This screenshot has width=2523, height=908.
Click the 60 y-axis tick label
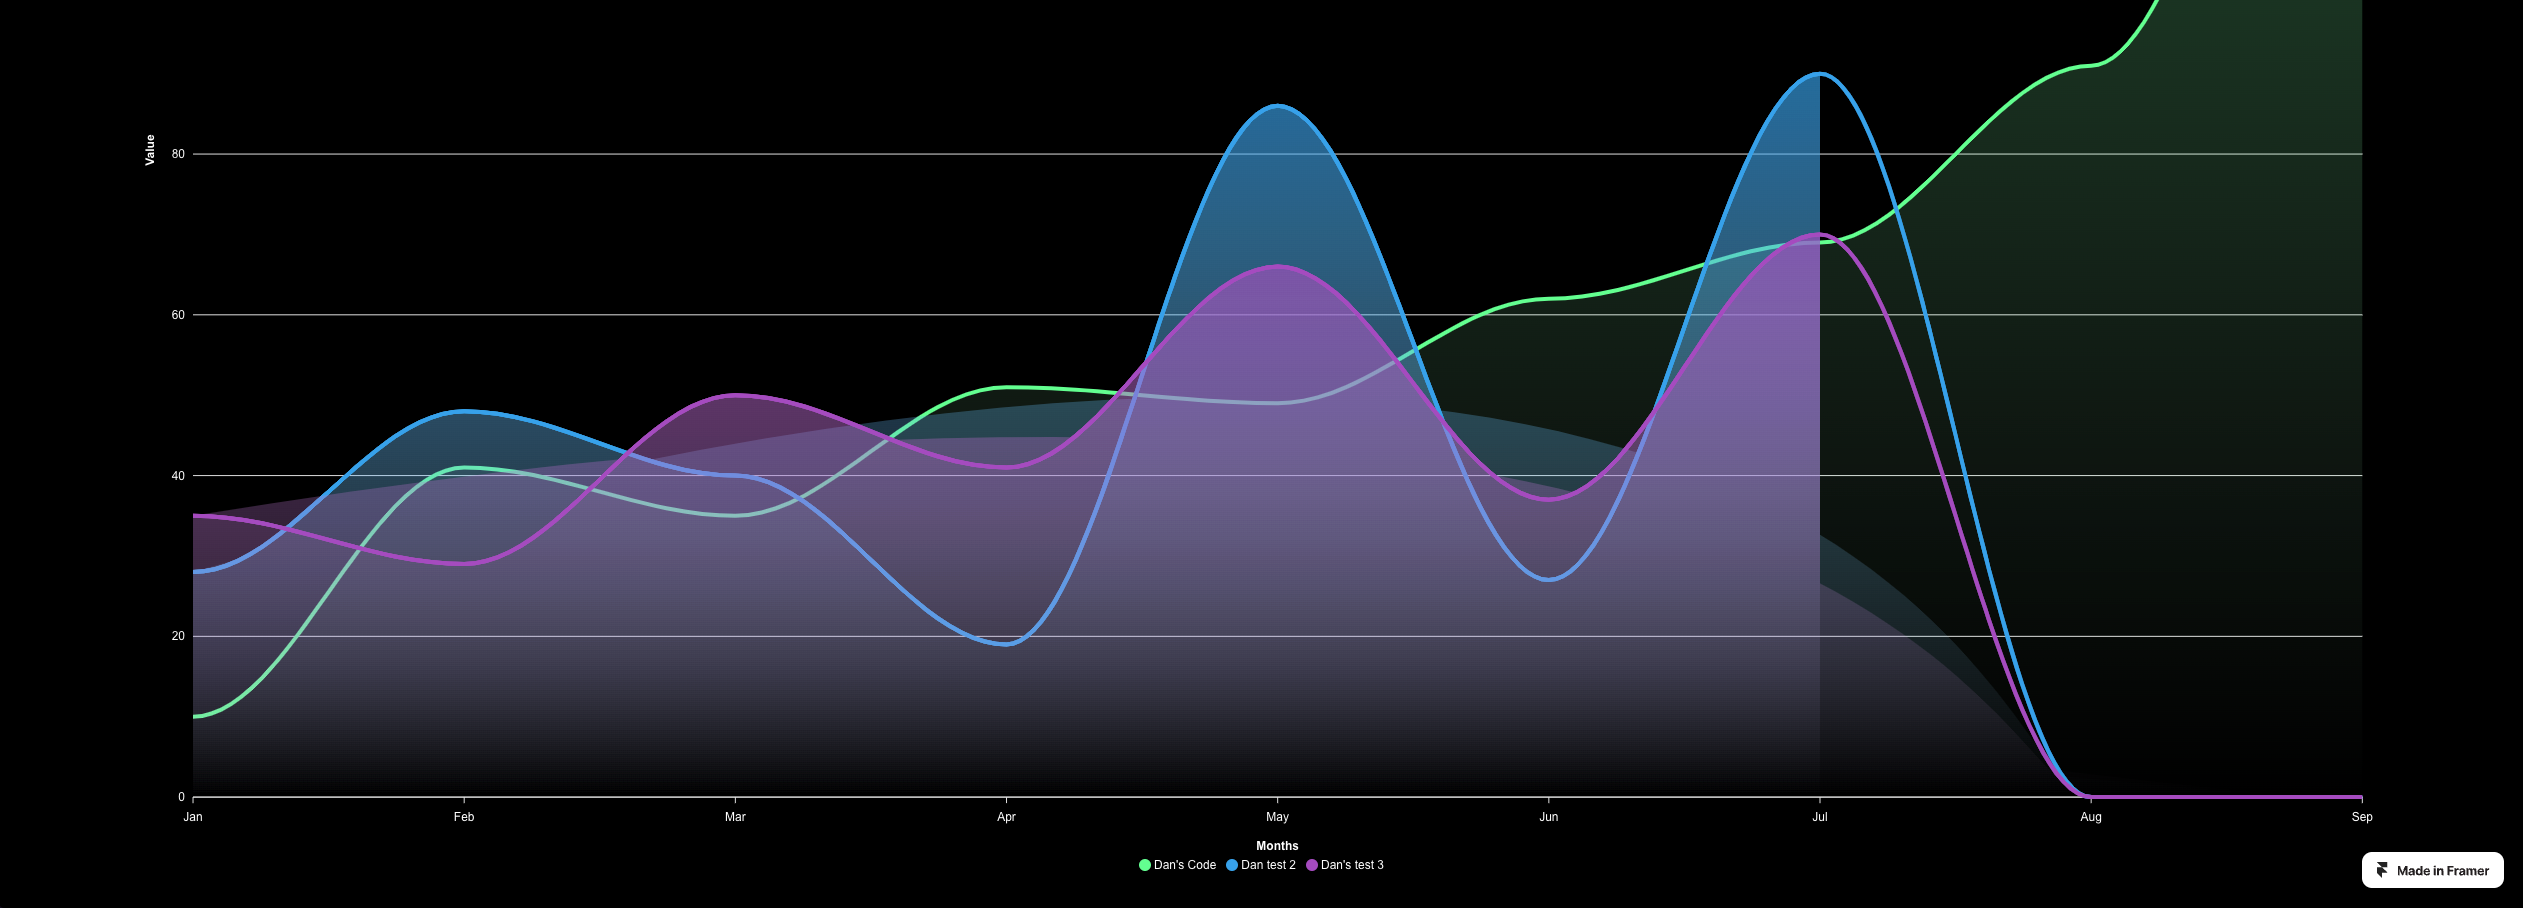[178, 315]
